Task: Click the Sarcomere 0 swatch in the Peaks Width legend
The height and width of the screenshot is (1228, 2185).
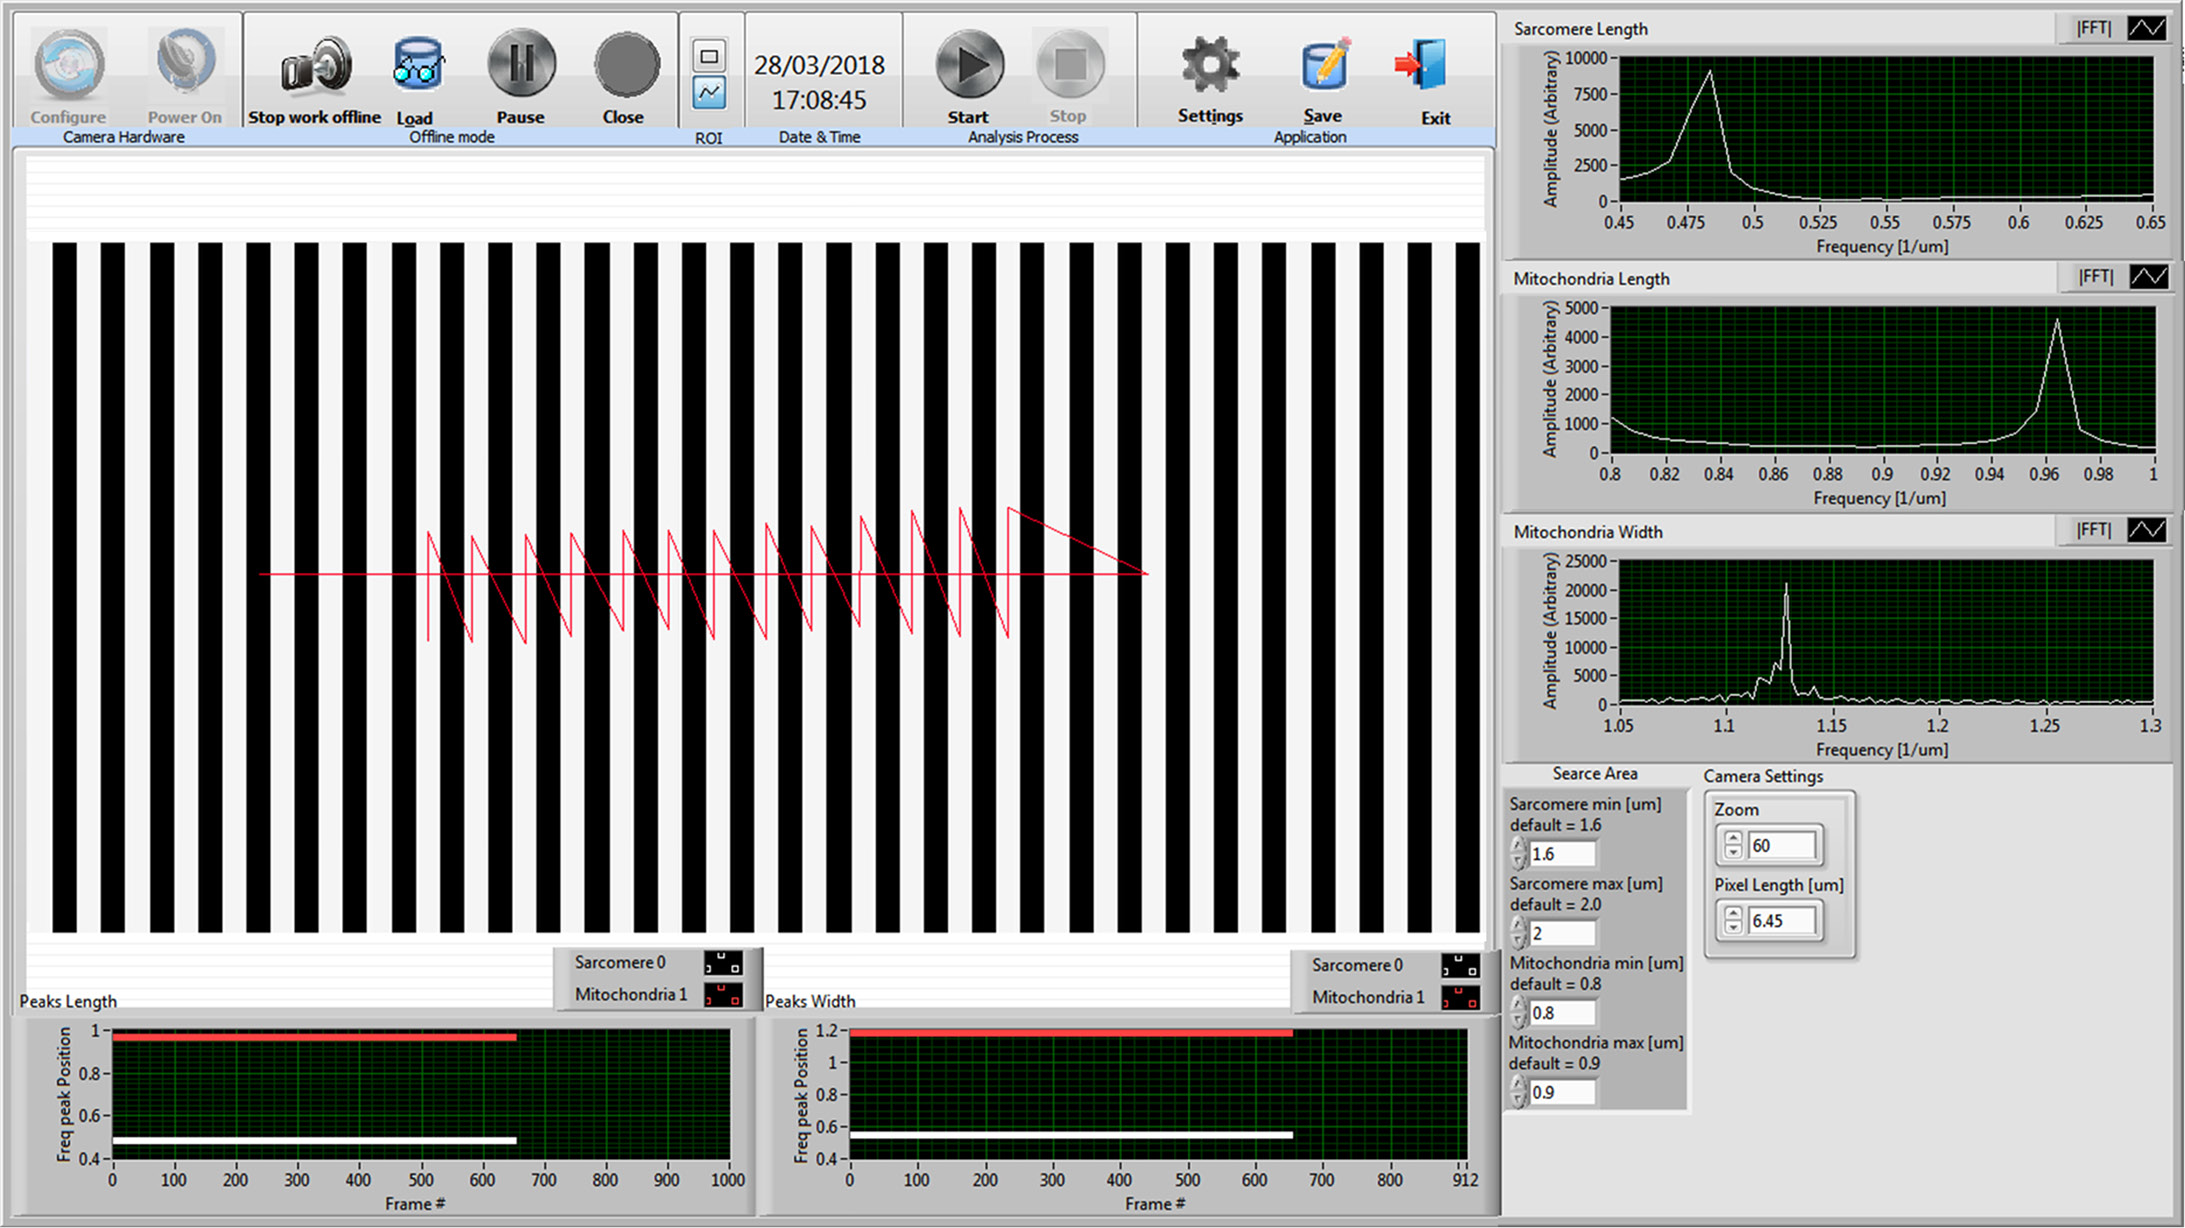Action: point(1459,965)
